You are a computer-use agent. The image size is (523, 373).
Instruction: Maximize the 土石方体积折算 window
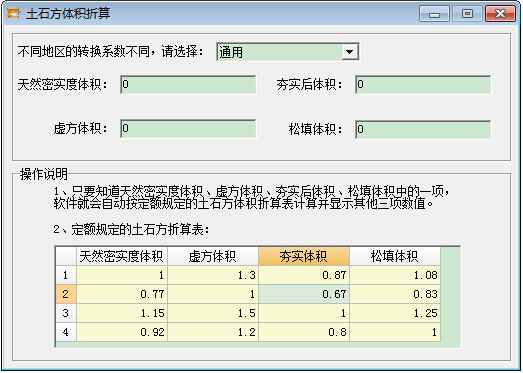pos(467,14)
